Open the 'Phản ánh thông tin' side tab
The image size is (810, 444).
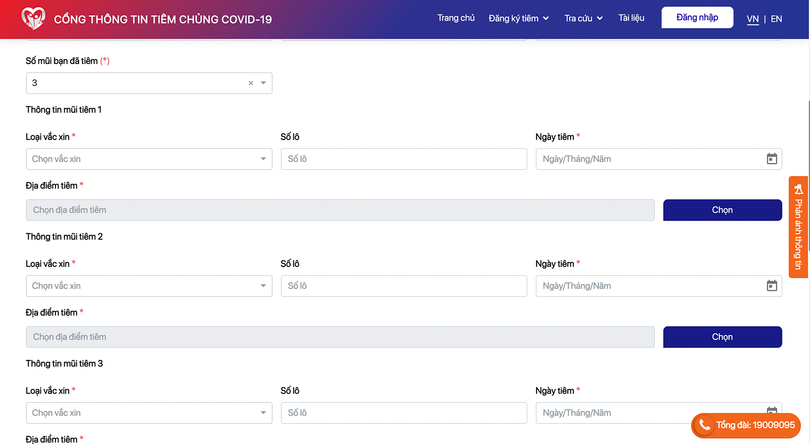[x=798, y=225]
